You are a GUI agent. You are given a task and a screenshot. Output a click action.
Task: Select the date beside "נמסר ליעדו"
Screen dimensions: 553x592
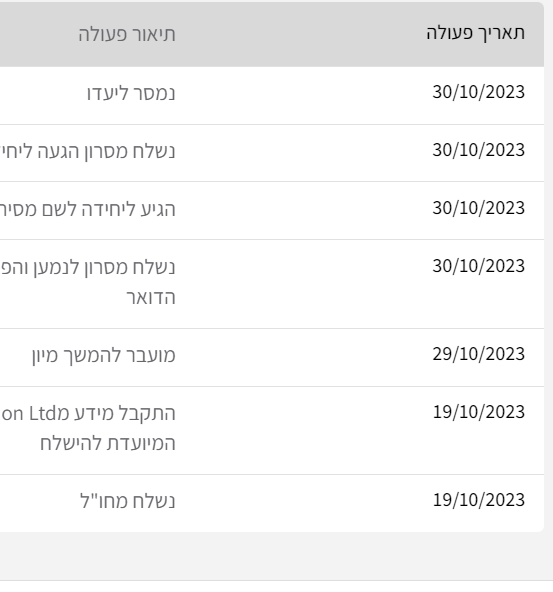pos(479,92)
